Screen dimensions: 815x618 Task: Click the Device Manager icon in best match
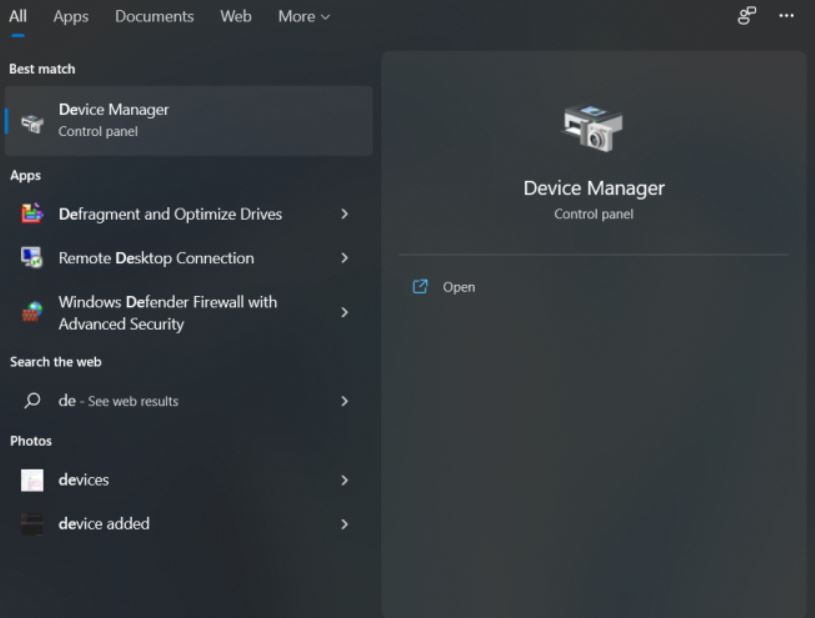(32, 122)
